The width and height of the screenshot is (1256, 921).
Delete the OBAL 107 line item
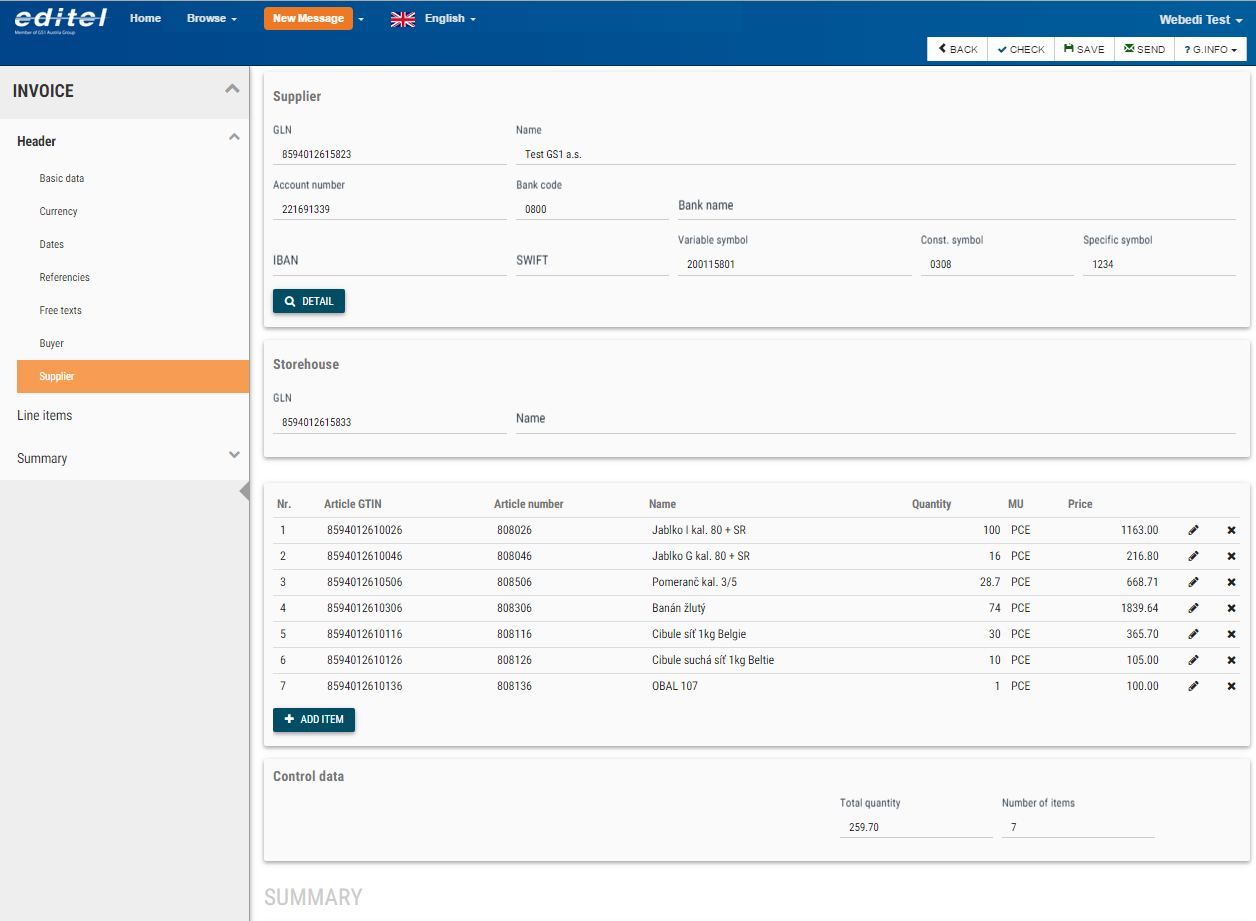(1231, 686)
